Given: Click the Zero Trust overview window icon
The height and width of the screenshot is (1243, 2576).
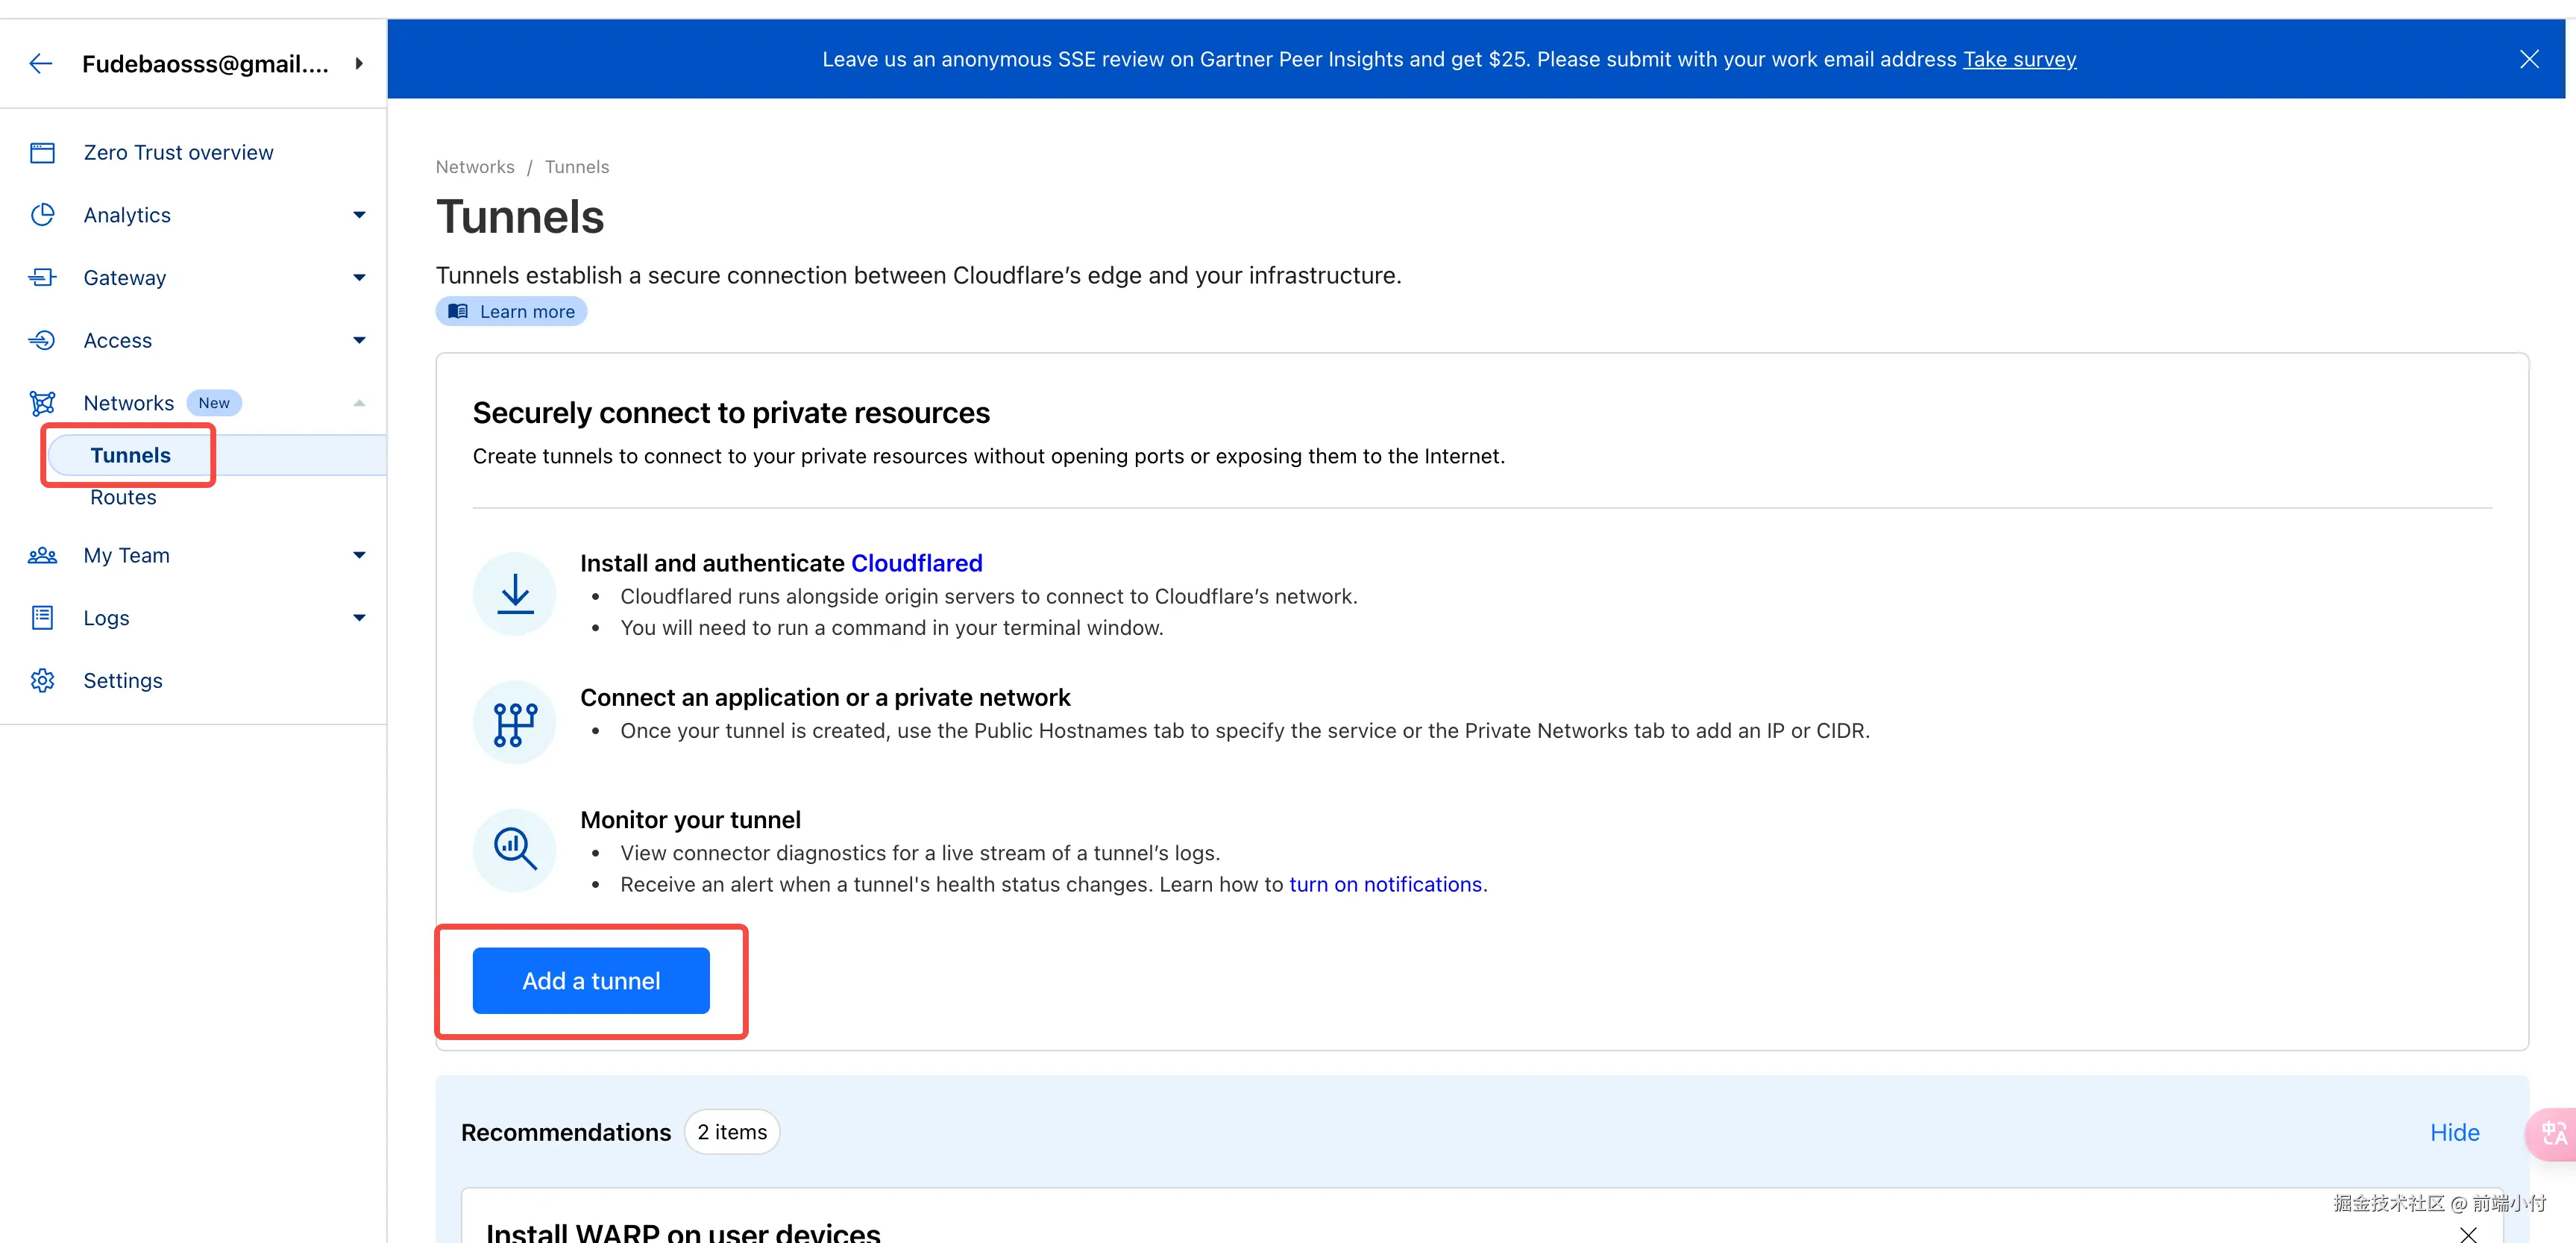Looking at the screenshot, I should coord(42,153).
